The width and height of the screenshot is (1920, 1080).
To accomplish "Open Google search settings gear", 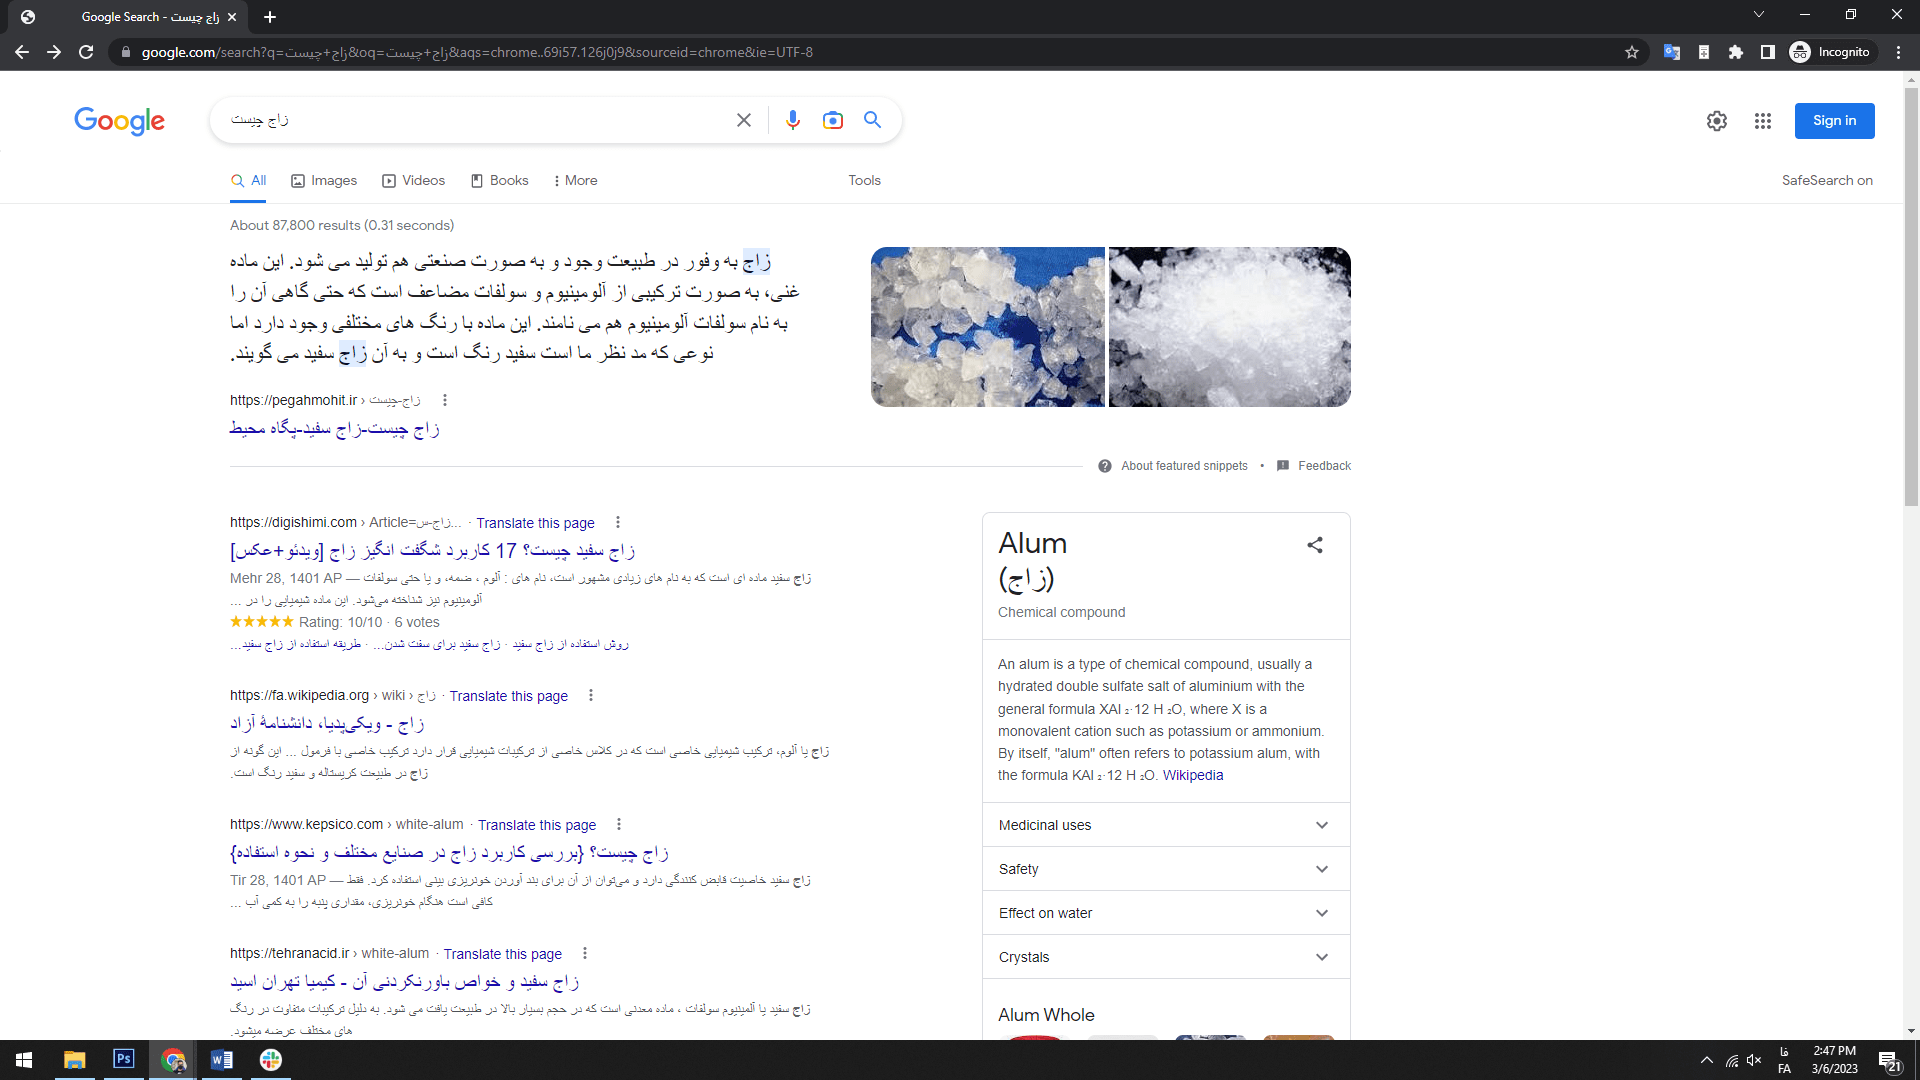I will click(1717, 121).
